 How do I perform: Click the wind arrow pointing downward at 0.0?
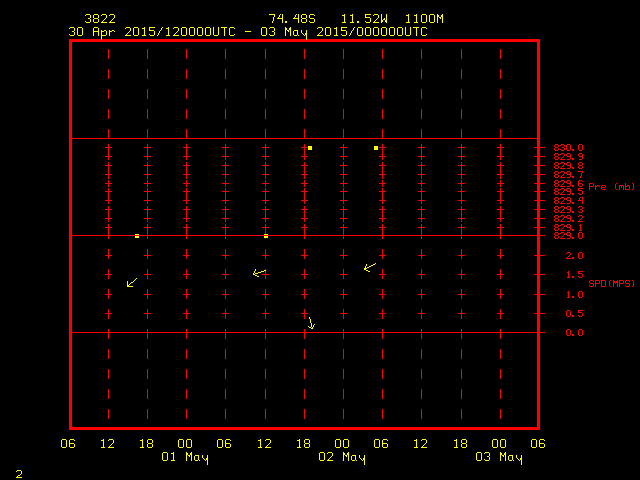tap(311, 323)
